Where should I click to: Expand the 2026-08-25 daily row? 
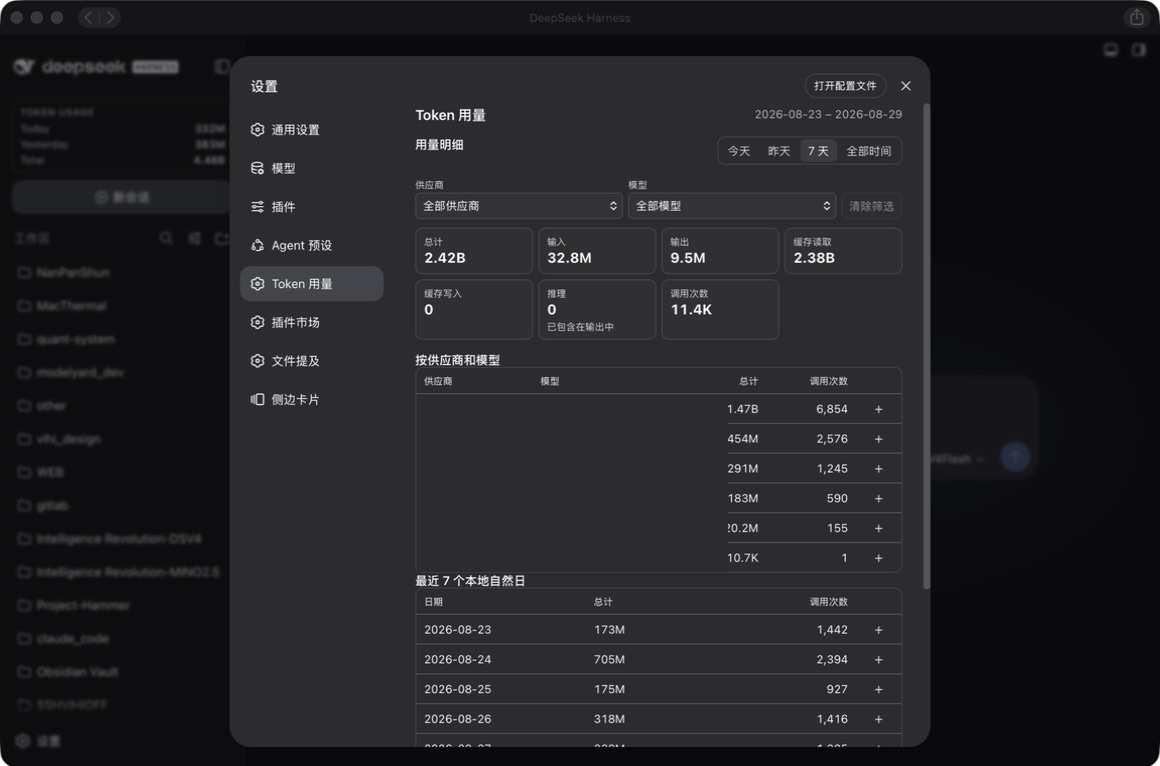pos(879,689)
